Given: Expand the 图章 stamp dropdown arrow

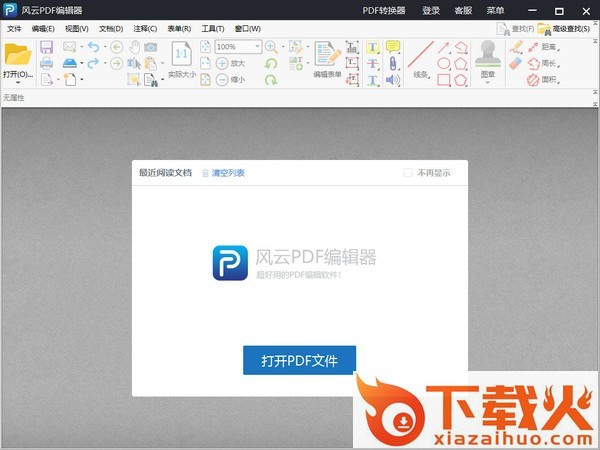Looking at the screenshot, I should (488, 82).
